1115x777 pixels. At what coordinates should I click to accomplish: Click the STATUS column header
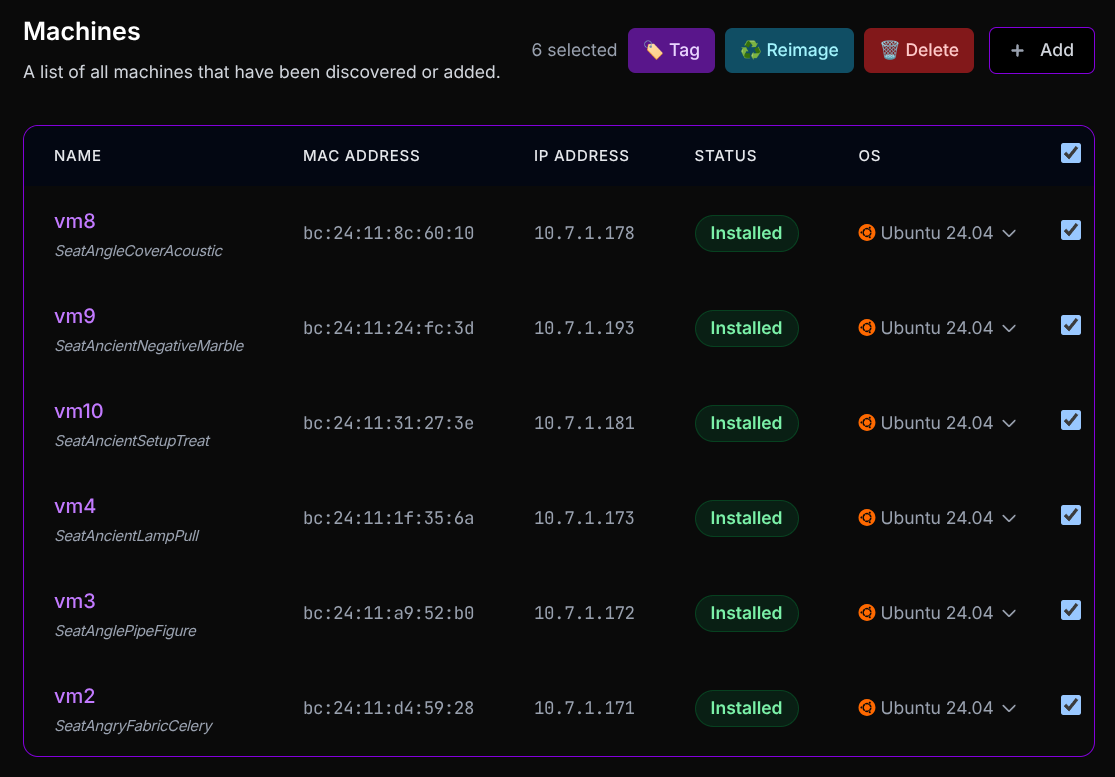[x=725, y=156]
